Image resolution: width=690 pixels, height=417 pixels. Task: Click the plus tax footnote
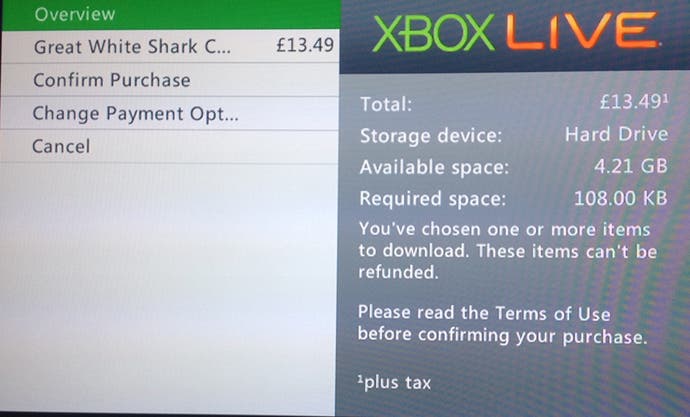pos(394,382)
